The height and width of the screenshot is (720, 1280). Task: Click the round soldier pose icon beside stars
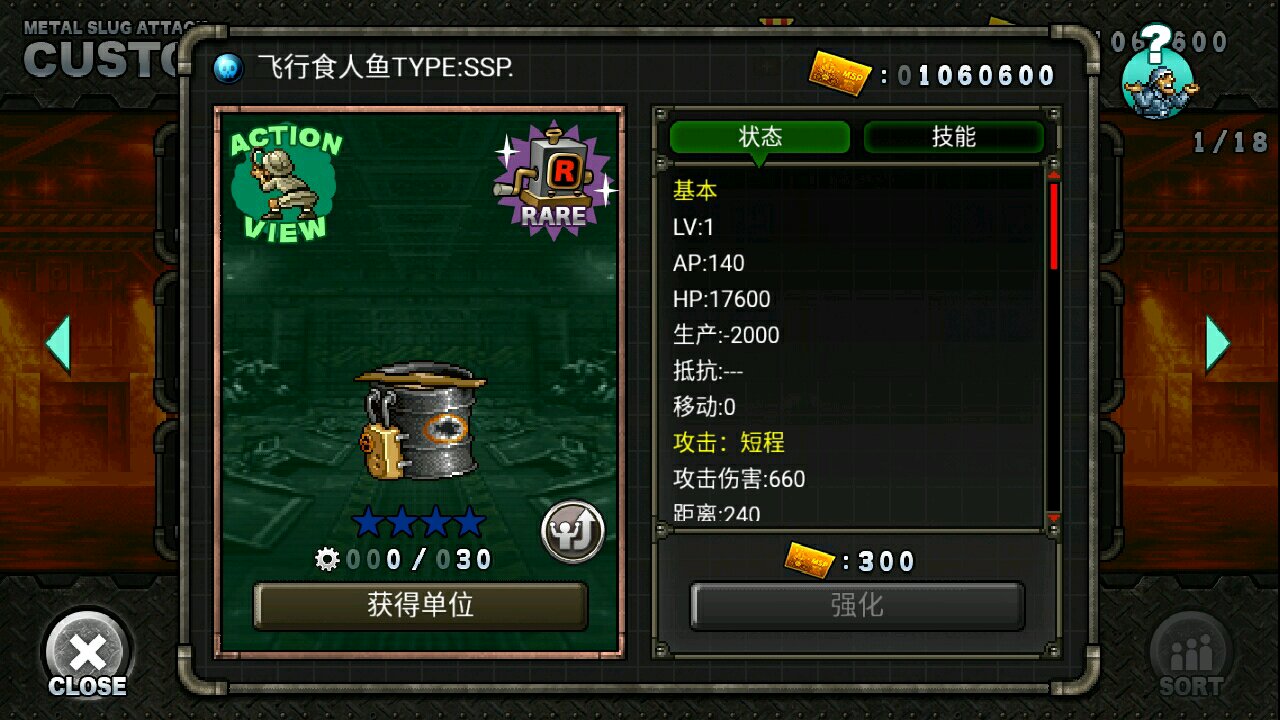coord(573,532)
